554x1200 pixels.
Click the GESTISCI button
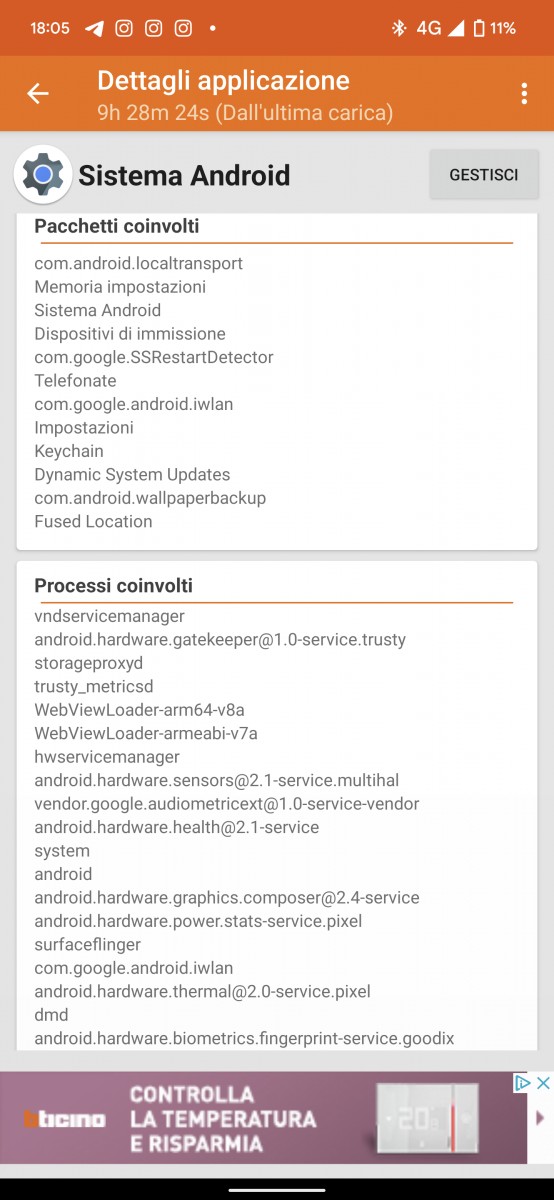[484, 175]
